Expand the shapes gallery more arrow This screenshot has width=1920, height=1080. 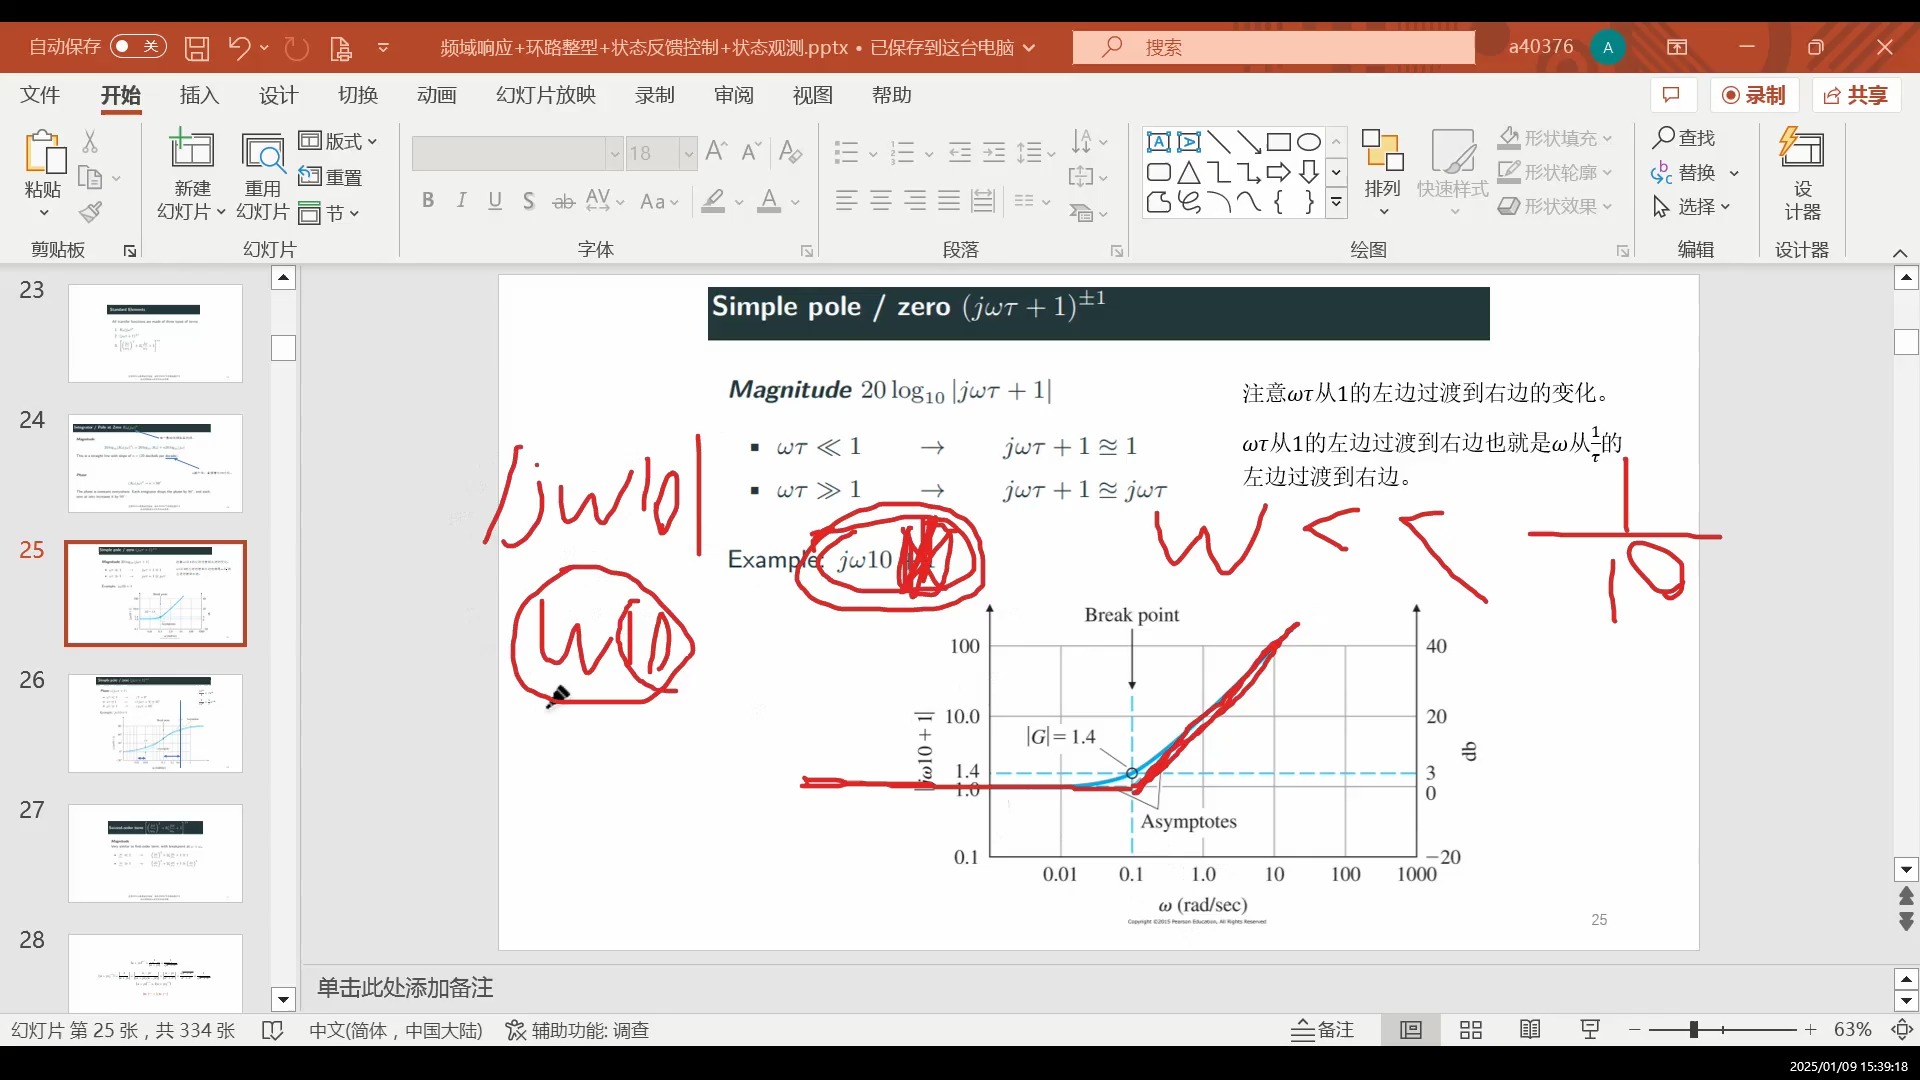click(x=1336, y=203)
